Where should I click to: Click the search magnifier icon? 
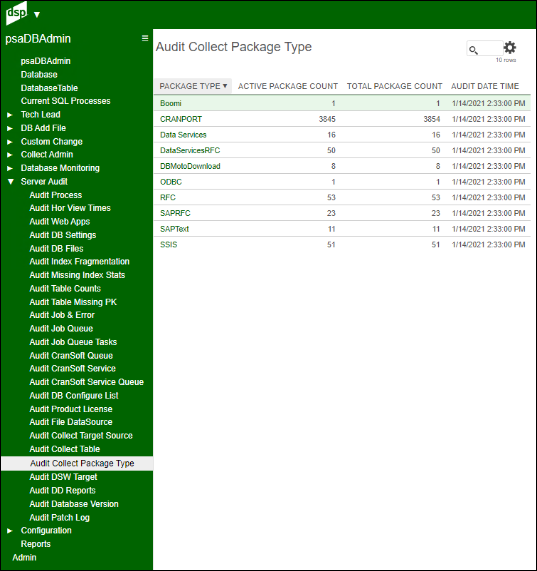(473, 50)
